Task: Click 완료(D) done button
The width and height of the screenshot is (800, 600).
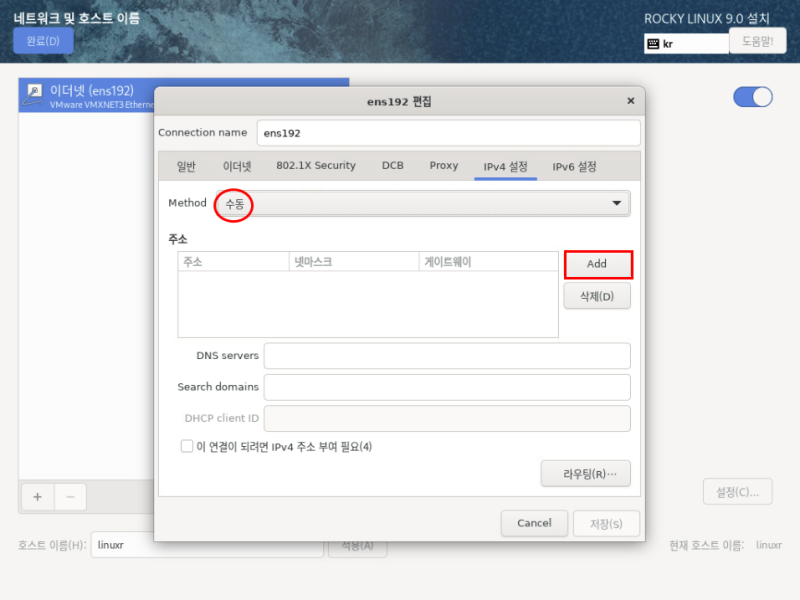Action: [x=43, y=41]
